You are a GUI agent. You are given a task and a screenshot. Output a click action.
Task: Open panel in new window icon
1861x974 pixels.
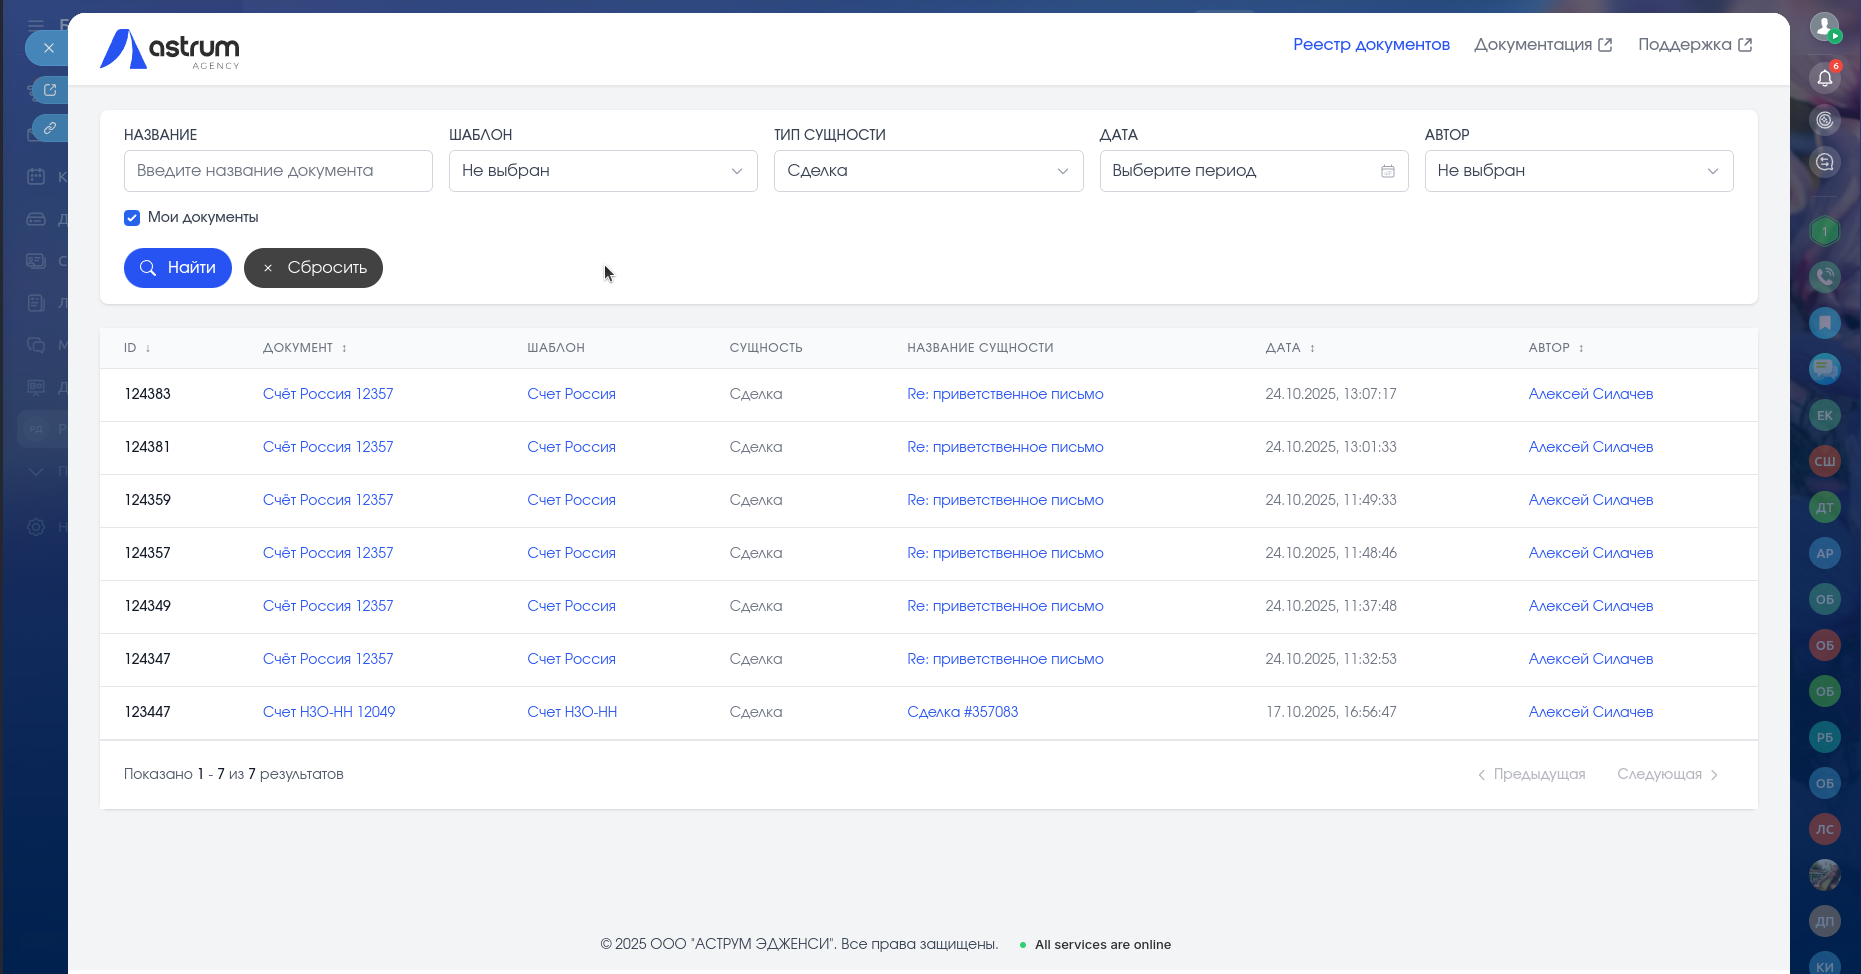49,90
